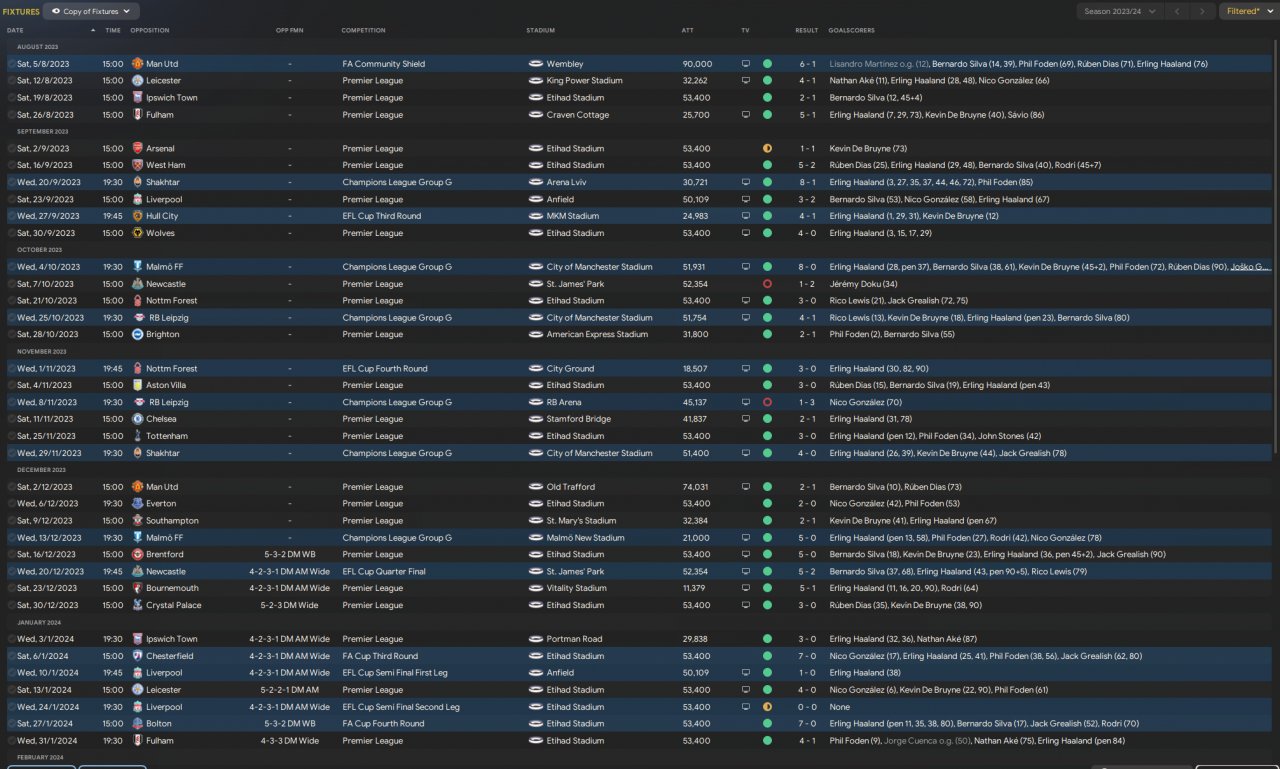Screen dimensions: 1280x769
Task: Click the 90,000 attendance value
Action: [x=698, y=64]
